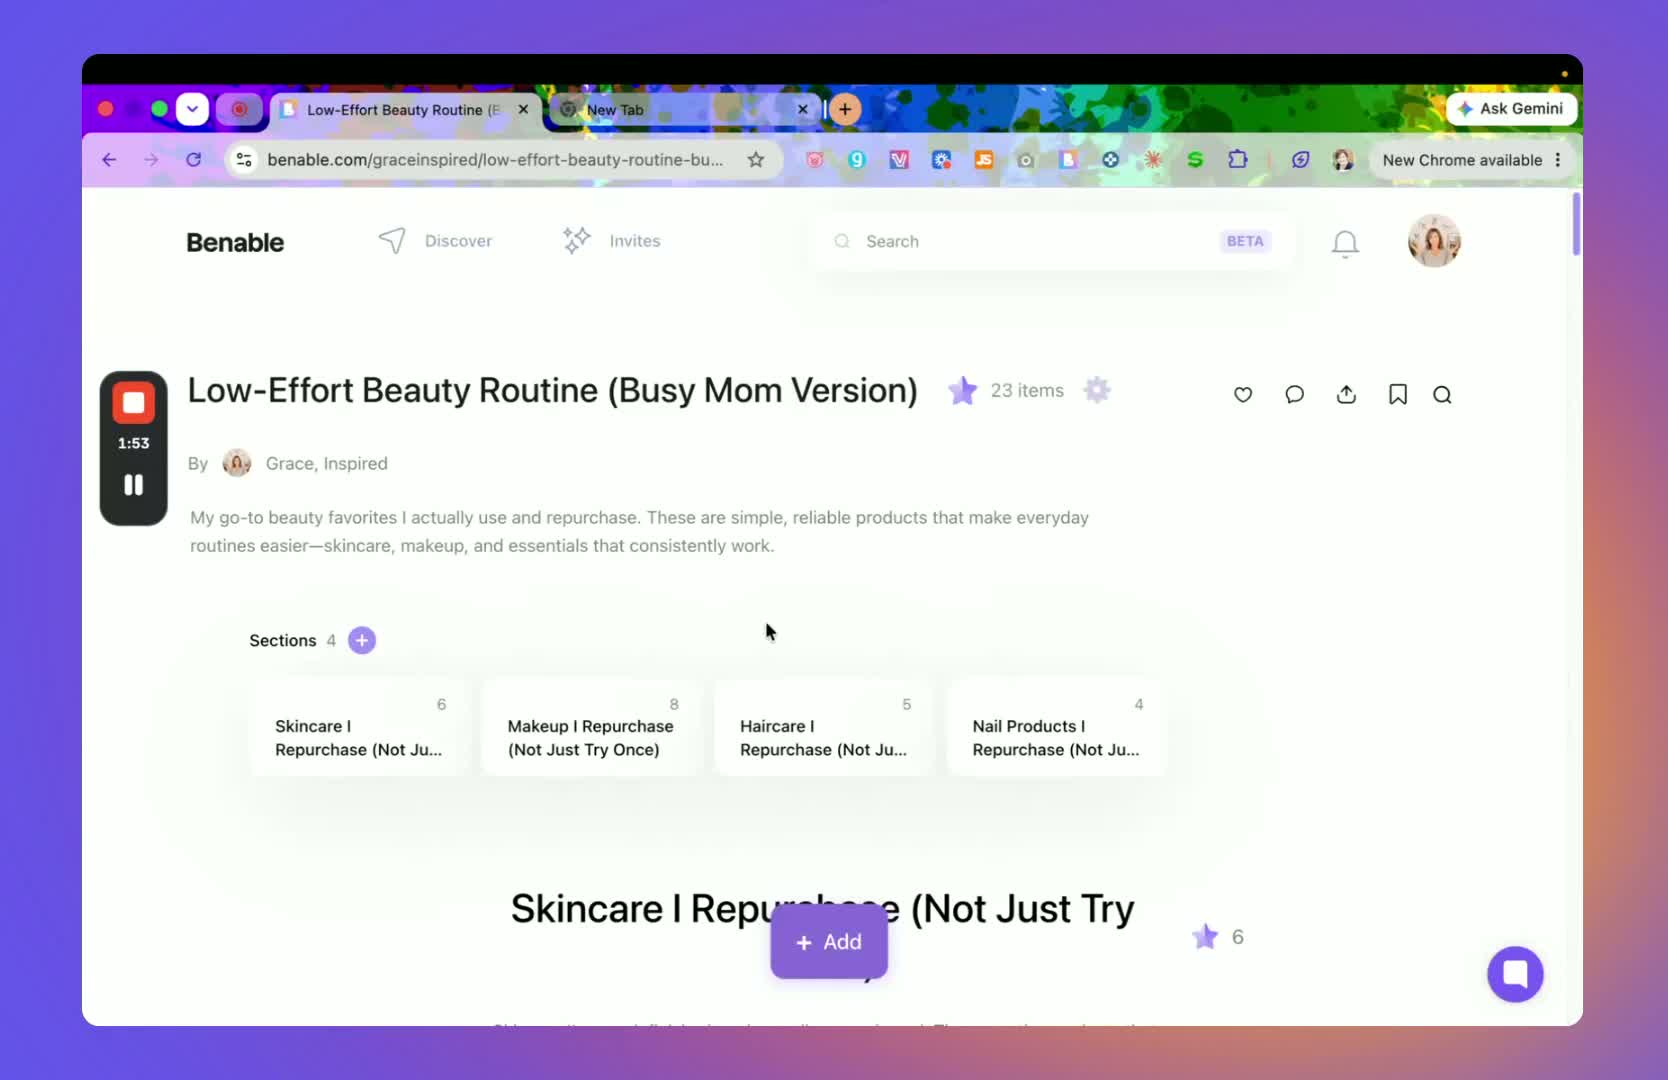Click the Benable logo

[x=235, y=243]
